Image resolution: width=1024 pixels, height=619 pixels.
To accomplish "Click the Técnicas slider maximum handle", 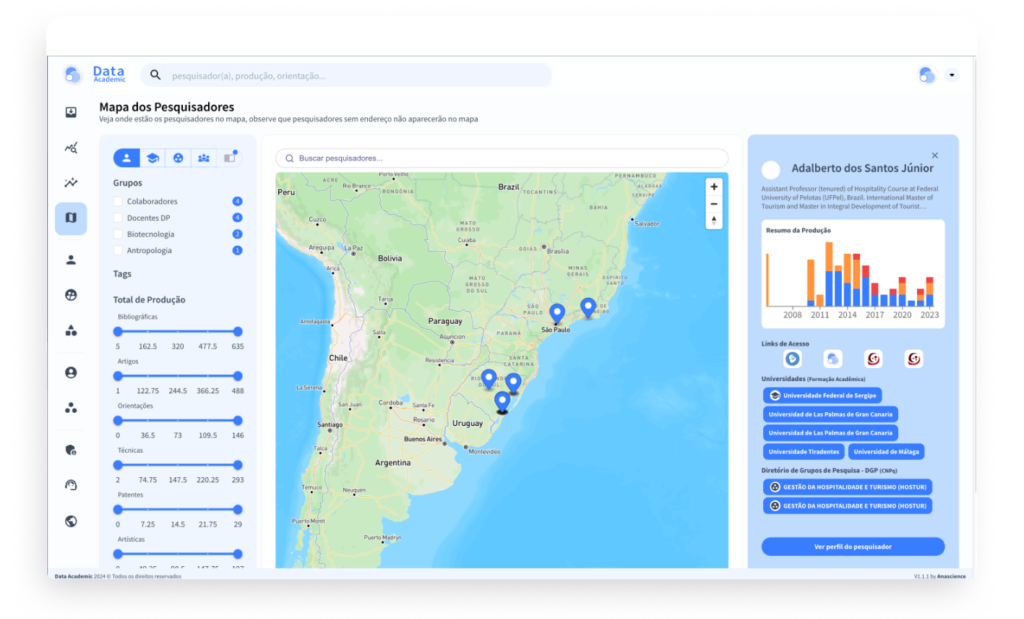I will [x=238, y=465].
